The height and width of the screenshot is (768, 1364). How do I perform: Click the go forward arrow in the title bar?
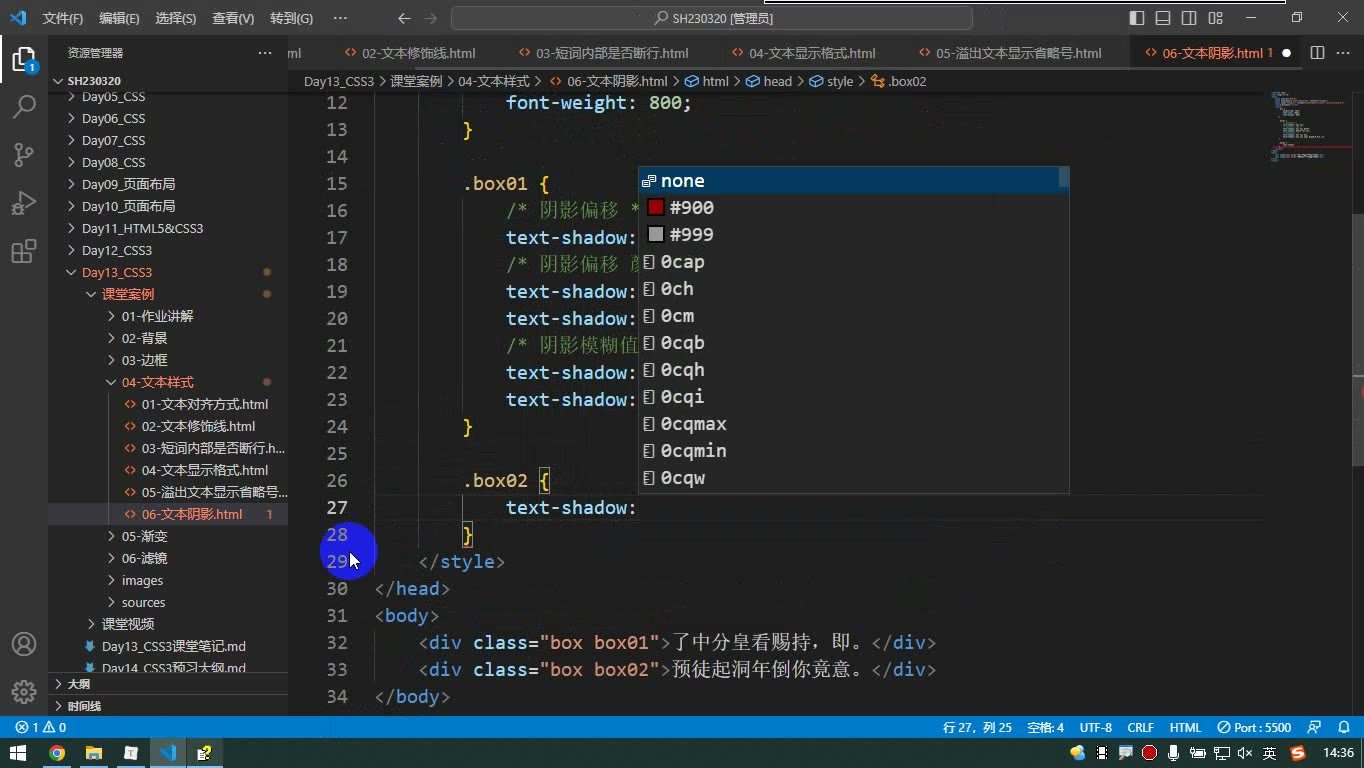click(430, 18)
